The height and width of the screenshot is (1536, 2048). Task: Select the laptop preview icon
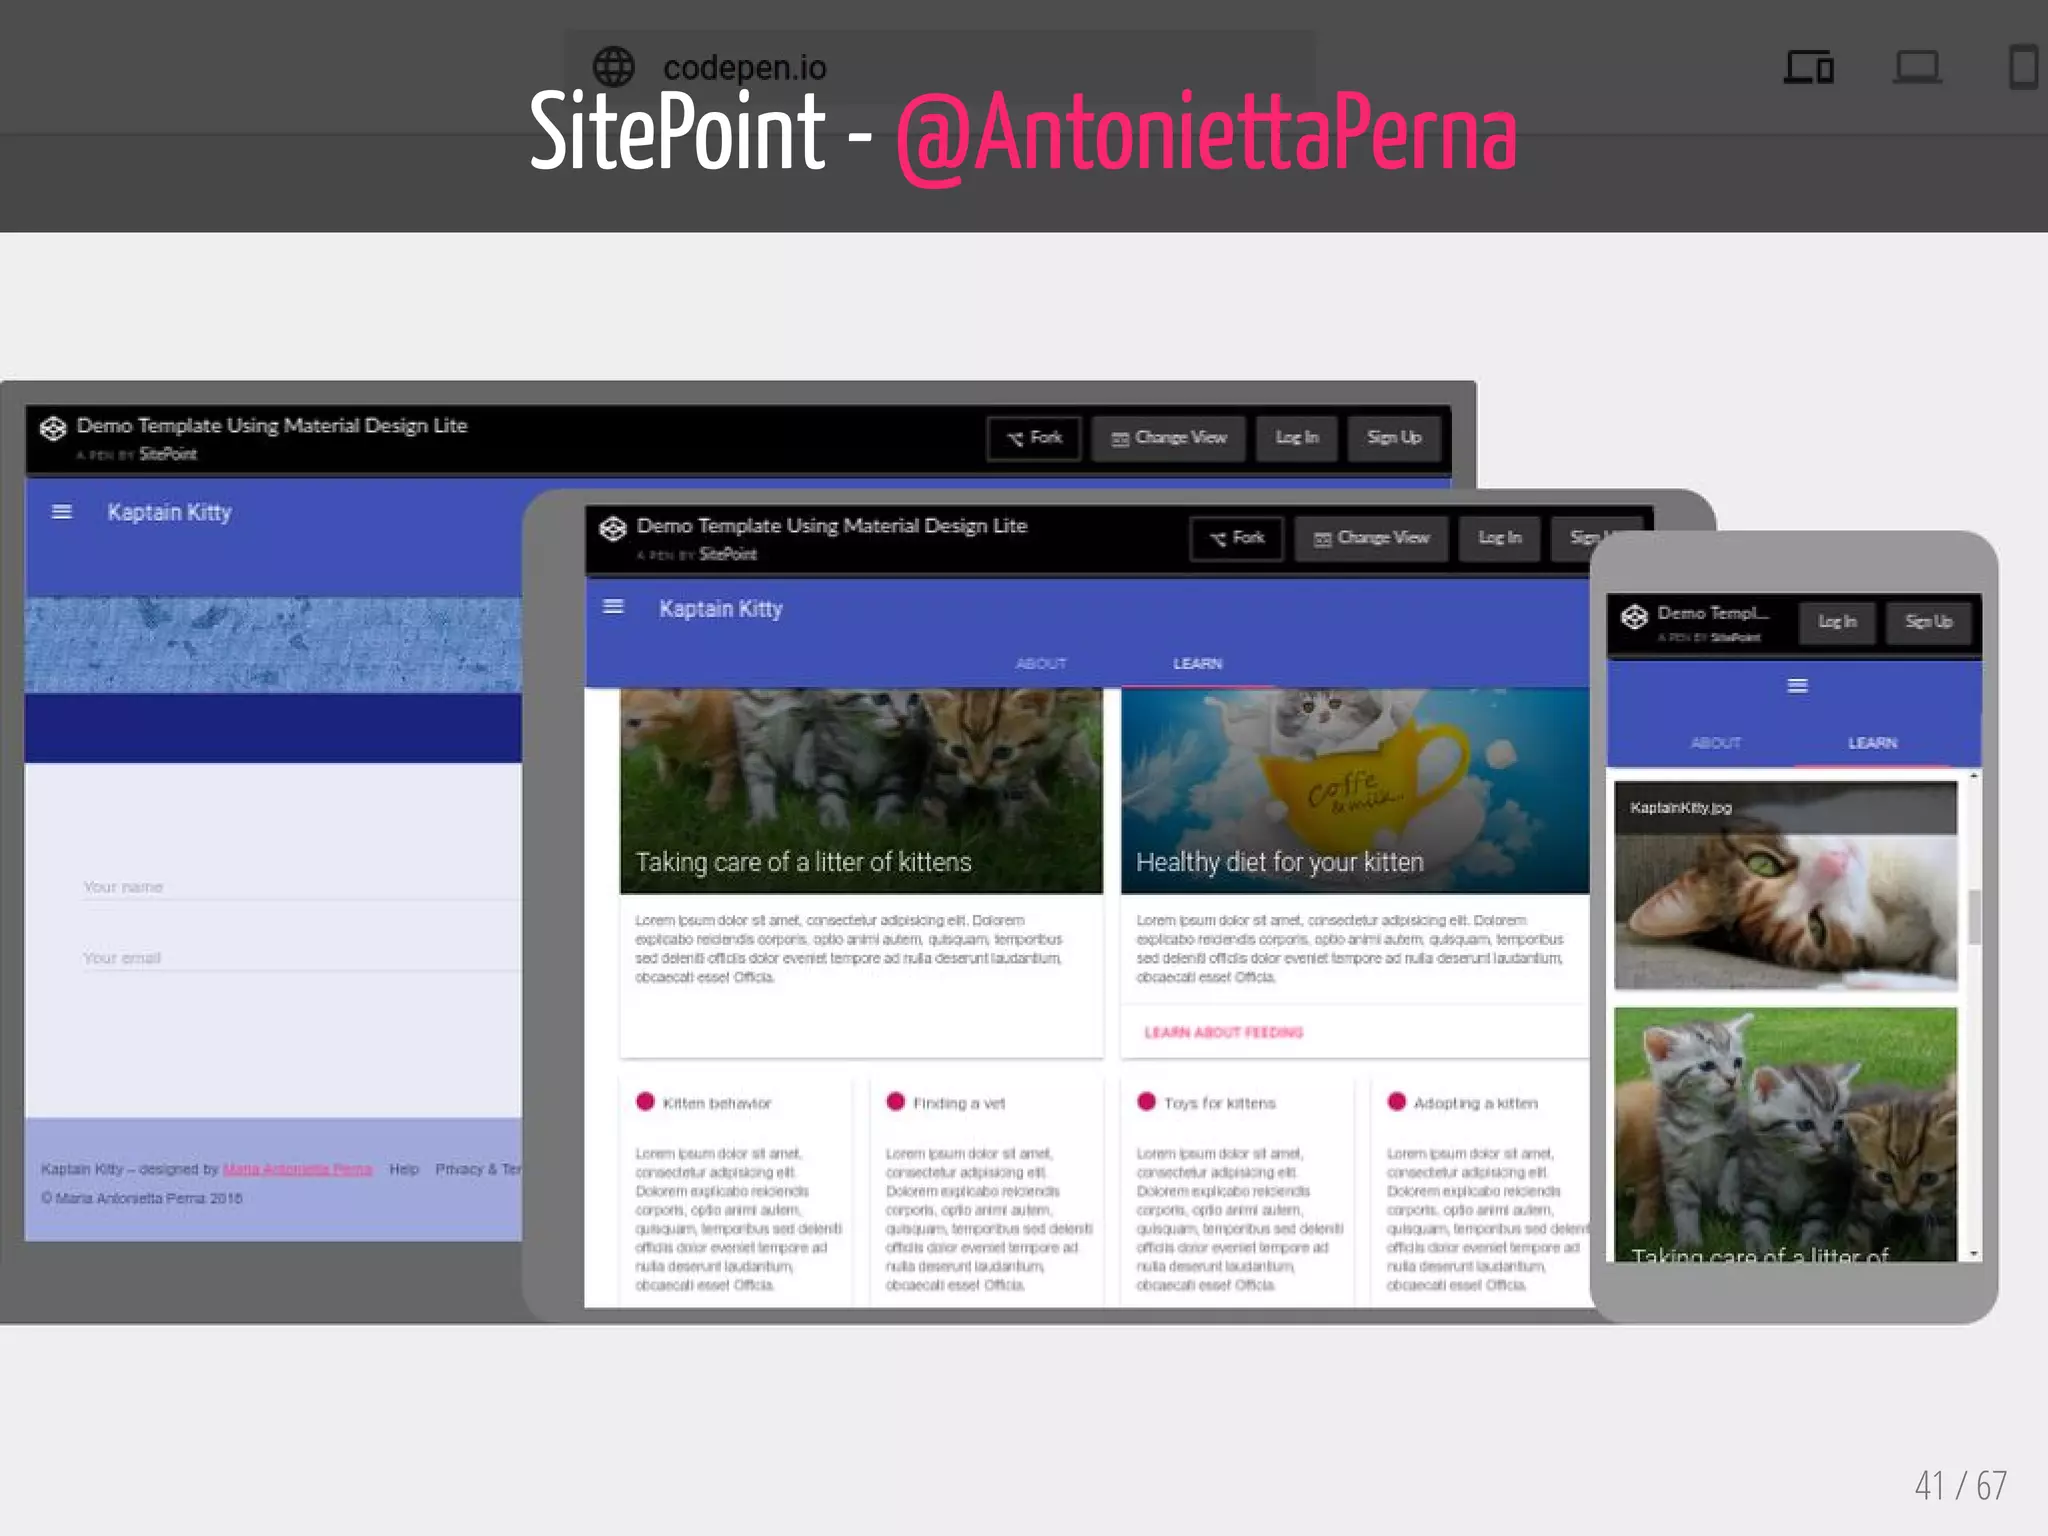click(1917, 67)
